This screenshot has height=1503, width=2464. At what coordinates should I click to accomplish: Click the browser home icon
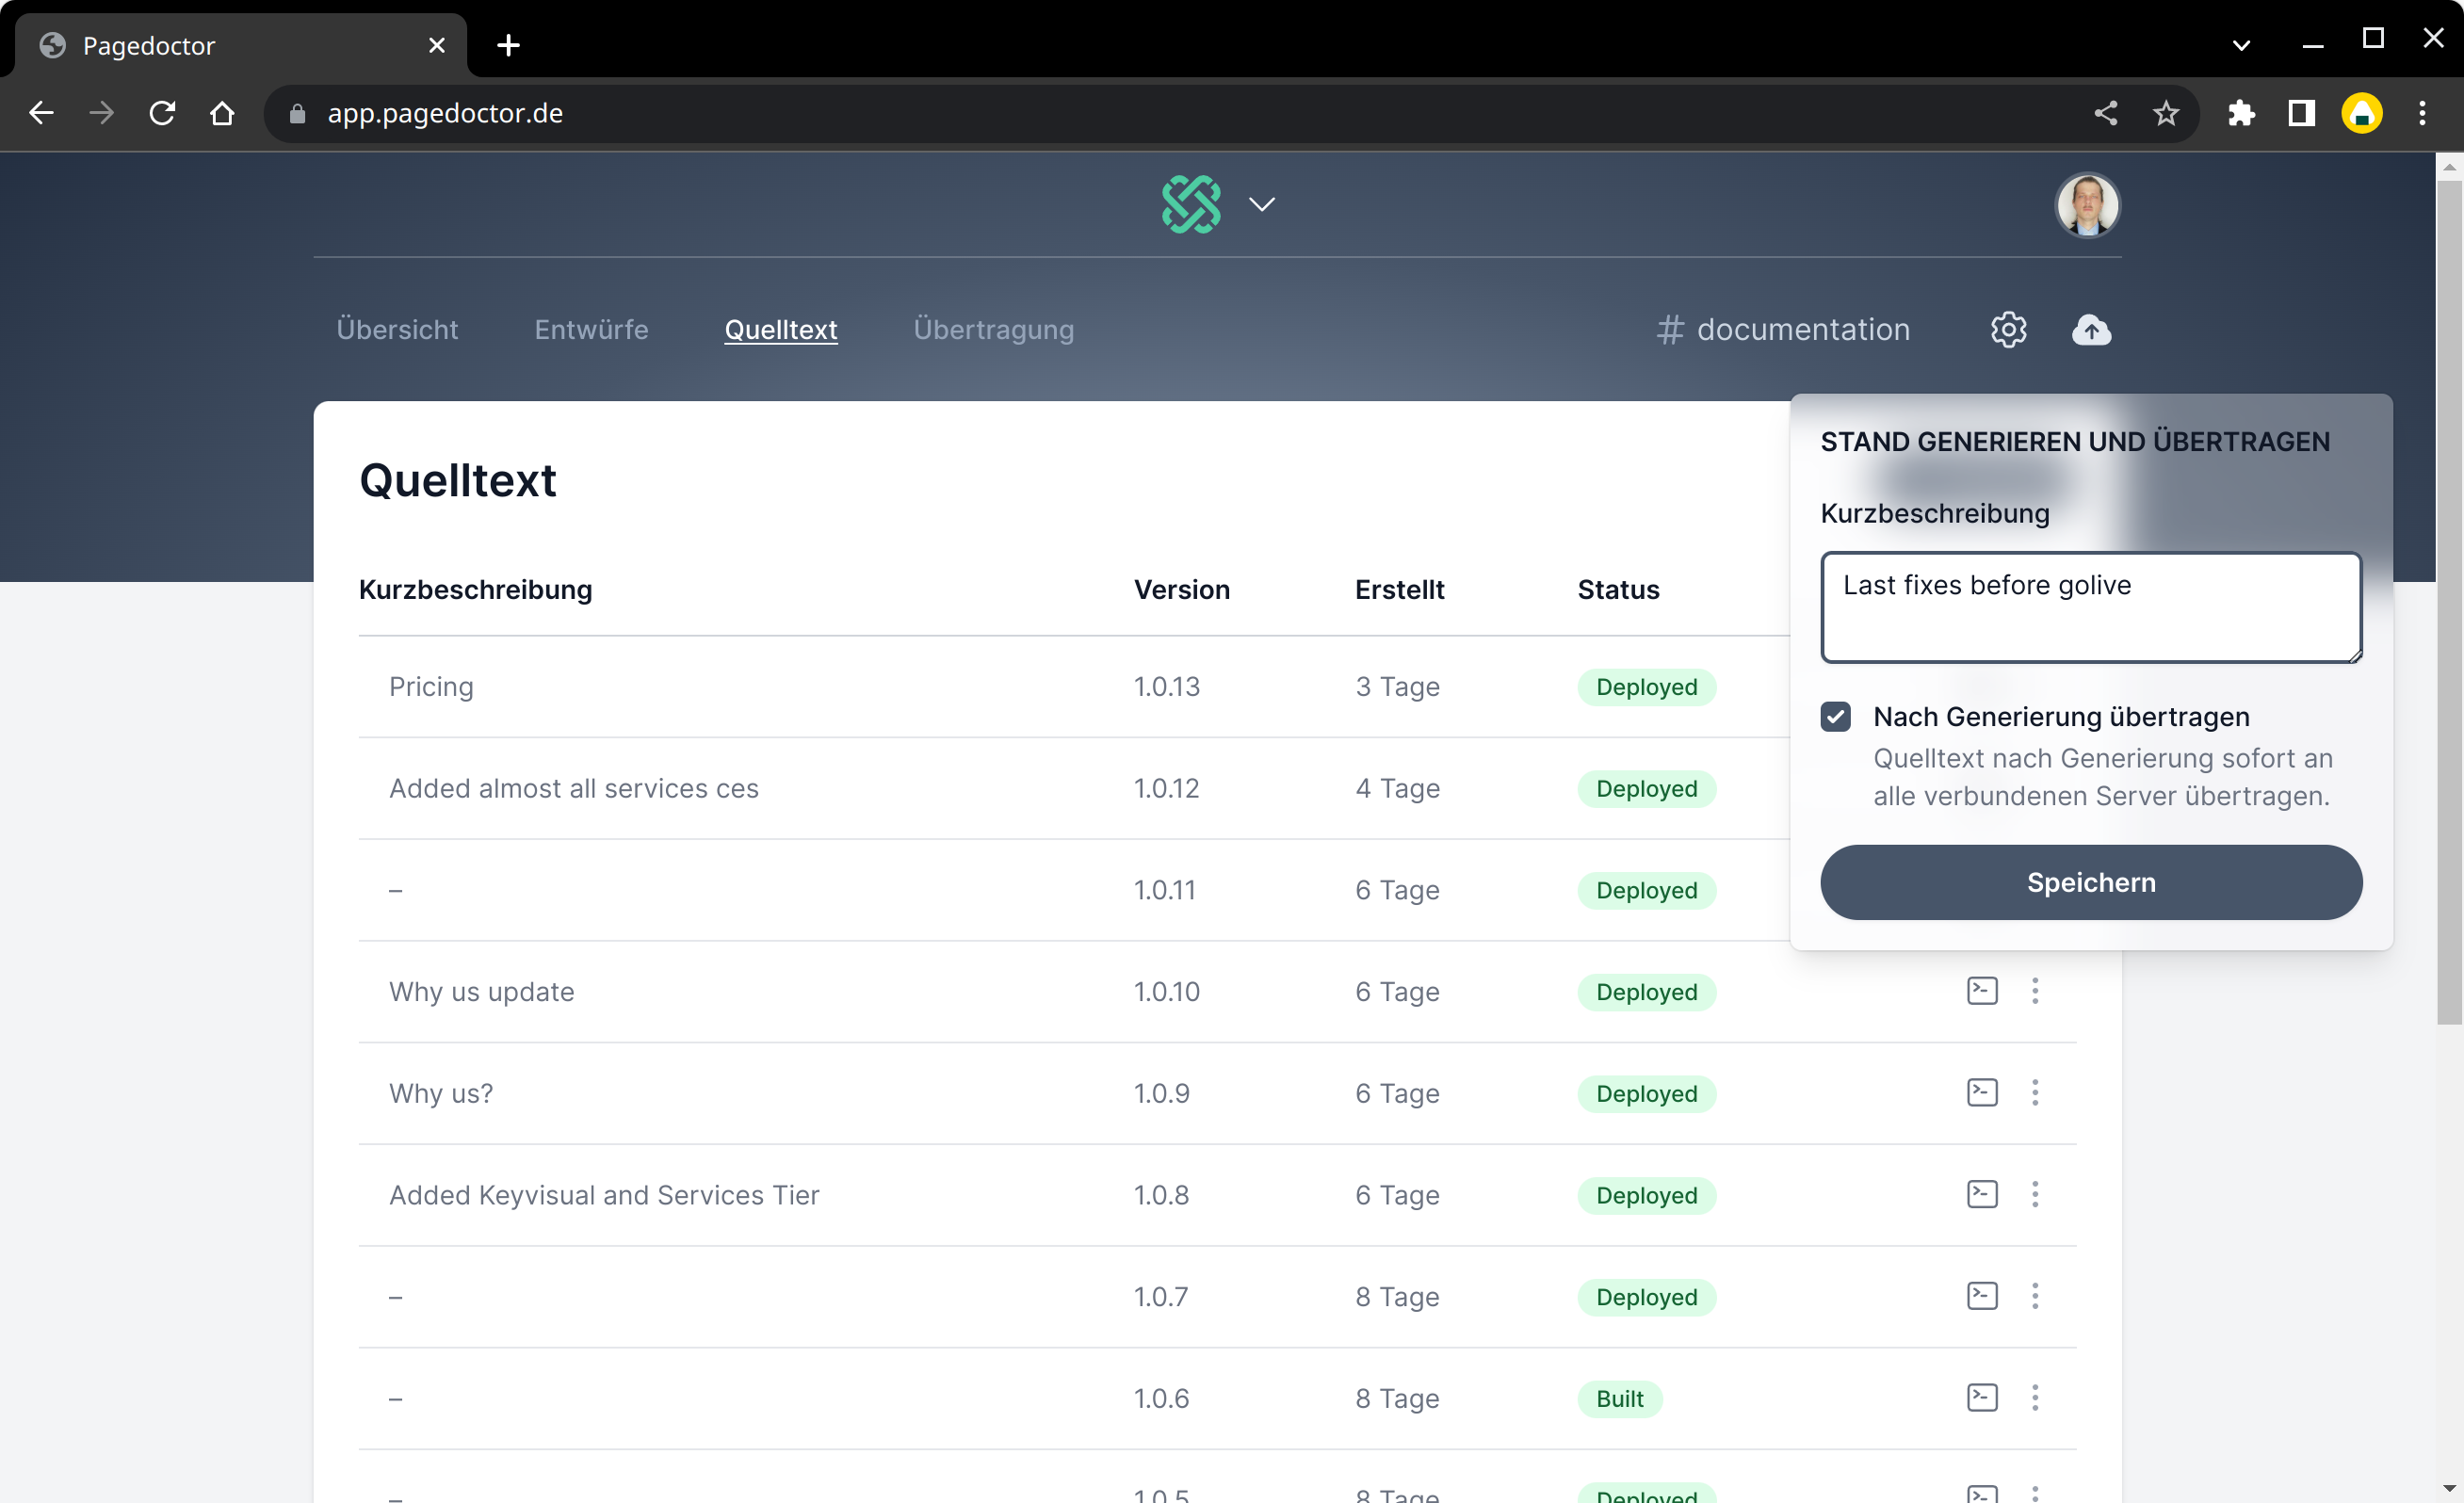(222, 113)
